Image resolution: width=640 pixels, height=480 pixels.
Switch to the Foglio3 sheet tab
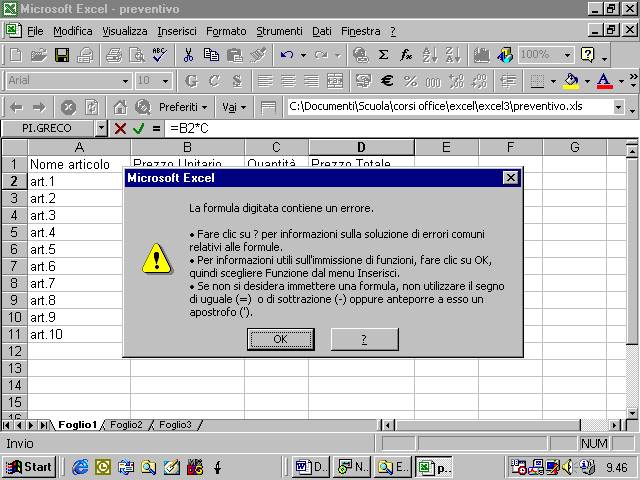tap(175, 425)
